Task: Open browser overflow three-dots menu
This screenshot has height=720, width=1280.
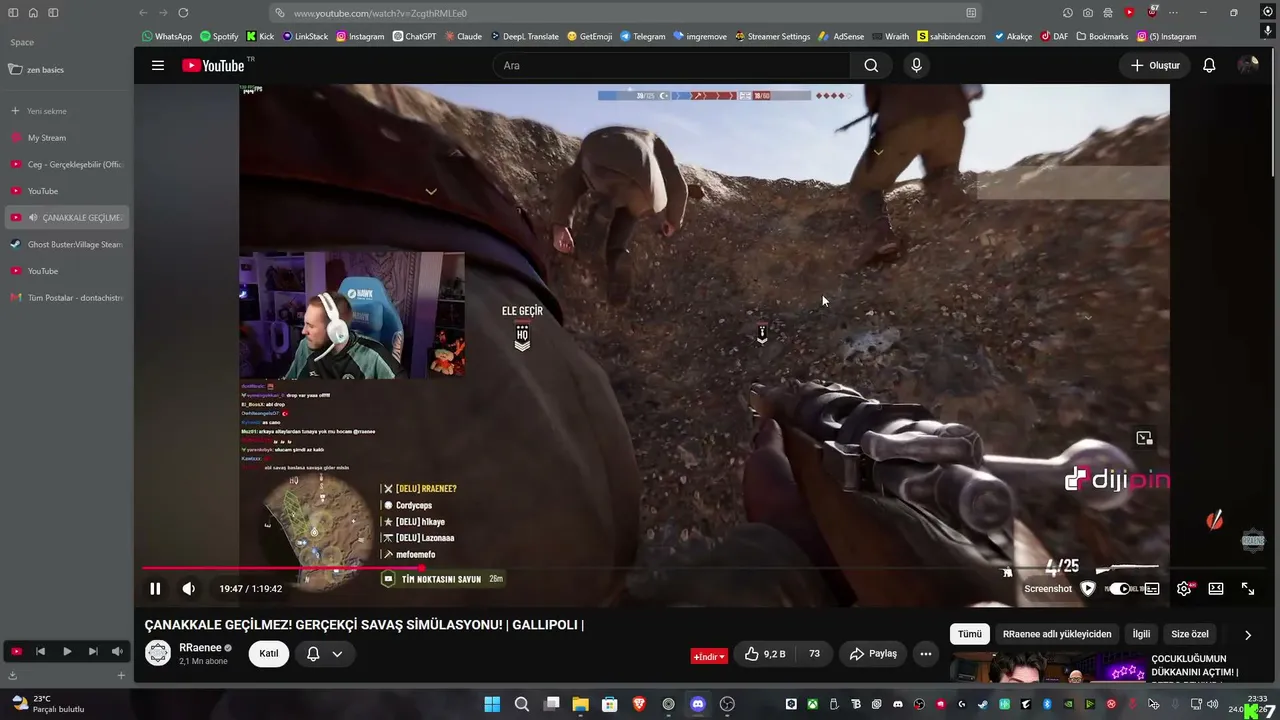Action: pos(1173,13)
